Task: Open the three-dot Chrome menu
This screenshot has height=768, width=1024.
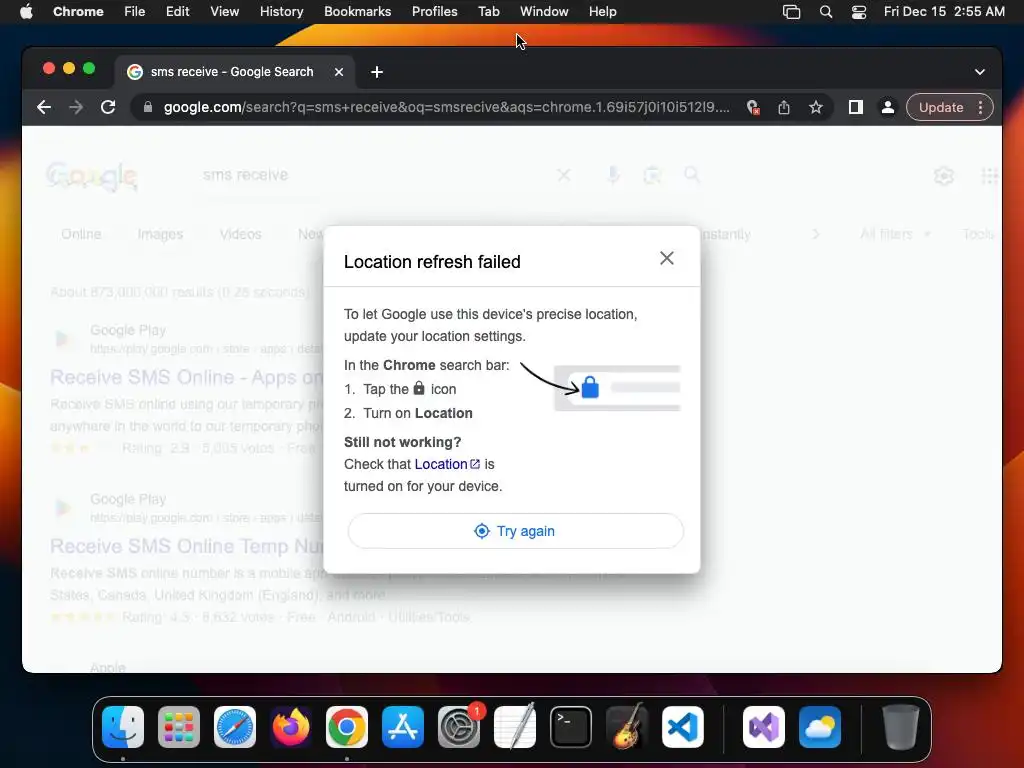Action: click(980, 107)
